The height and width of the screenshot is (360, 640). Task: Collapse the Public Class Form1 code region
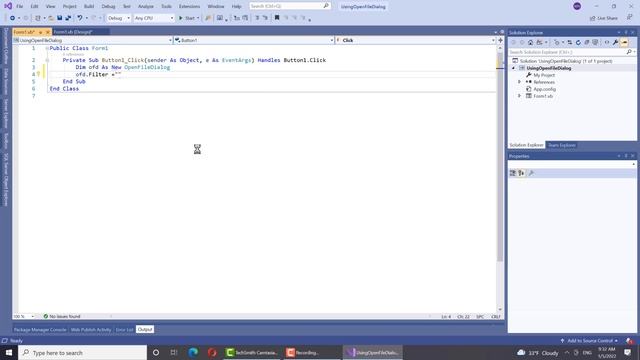tap(47, 48)
